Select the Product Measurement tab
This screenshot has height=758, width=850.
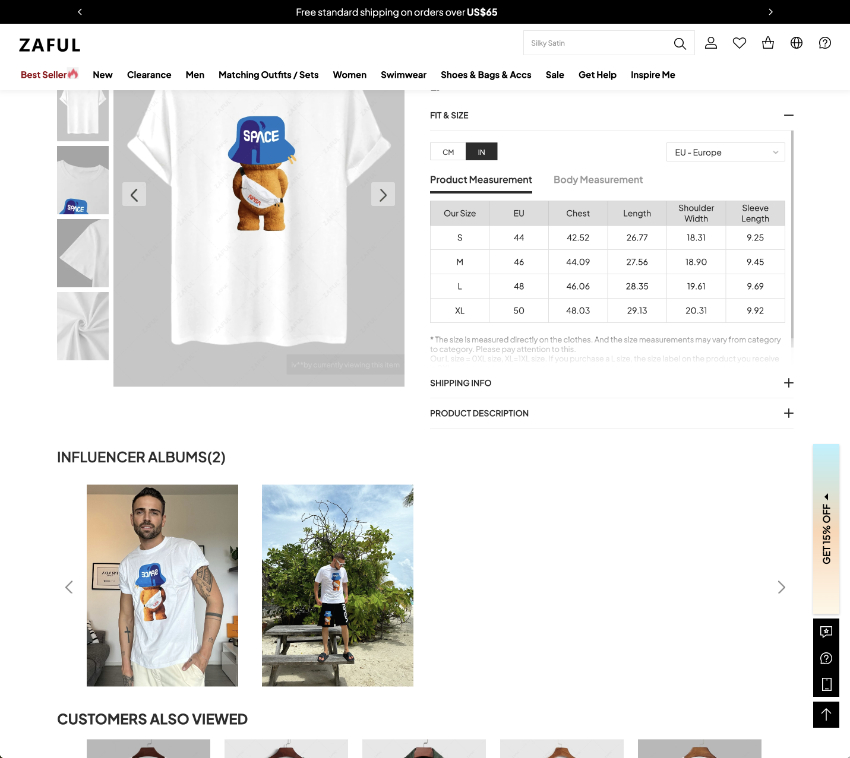point(481,179)
